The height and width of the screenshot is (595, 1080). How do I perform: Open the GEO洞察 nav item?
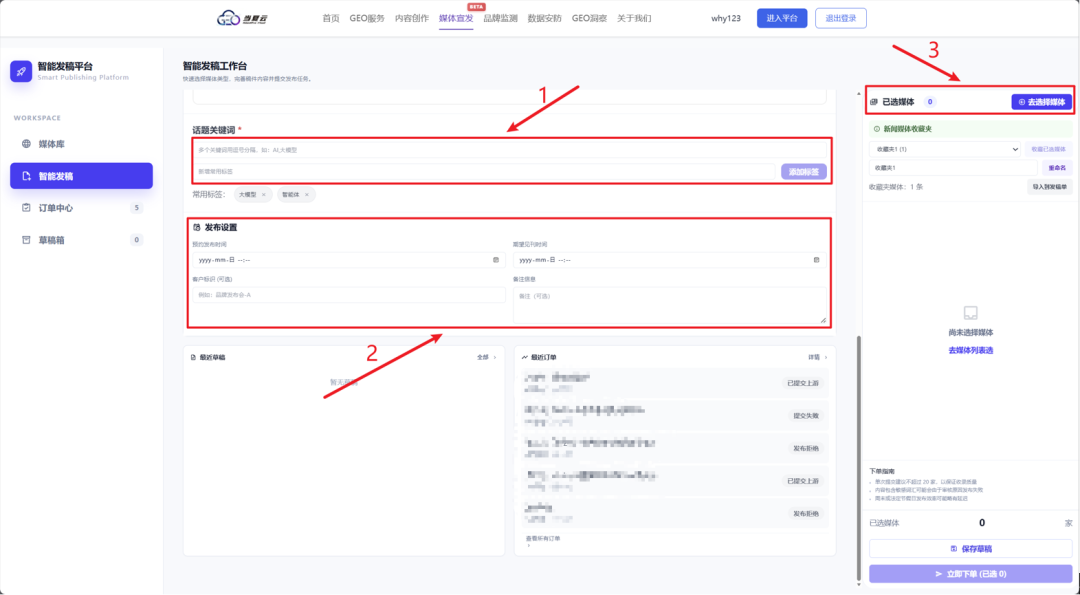pos(590,19)
